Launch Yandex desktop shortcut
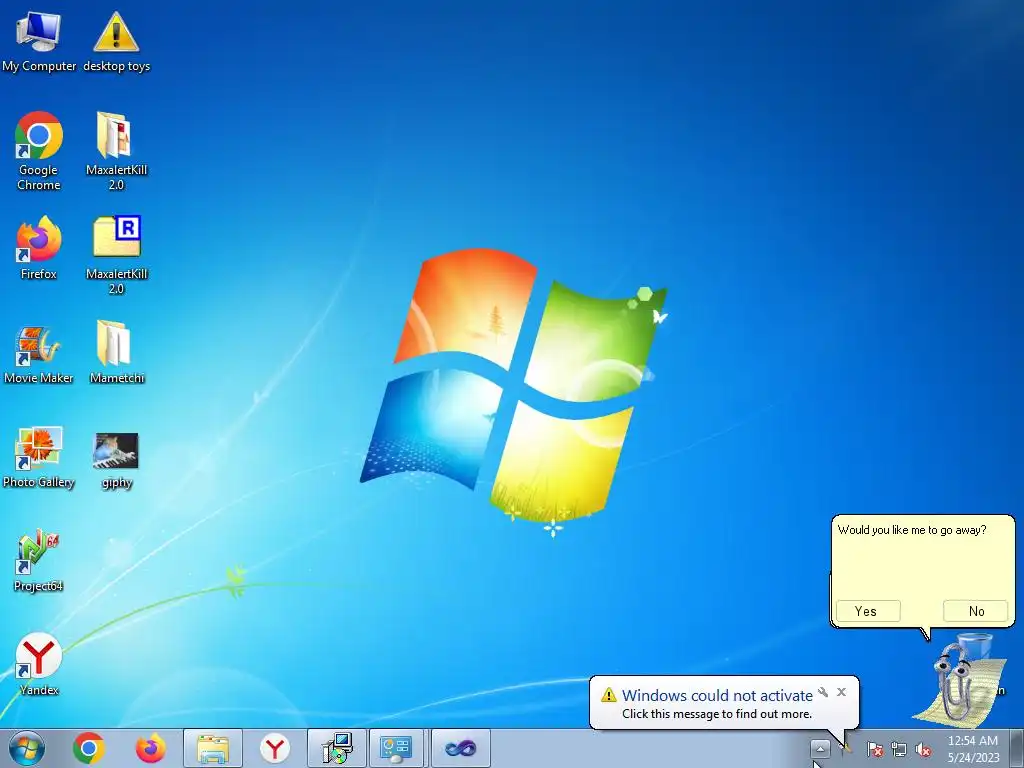 click(39, 664)
